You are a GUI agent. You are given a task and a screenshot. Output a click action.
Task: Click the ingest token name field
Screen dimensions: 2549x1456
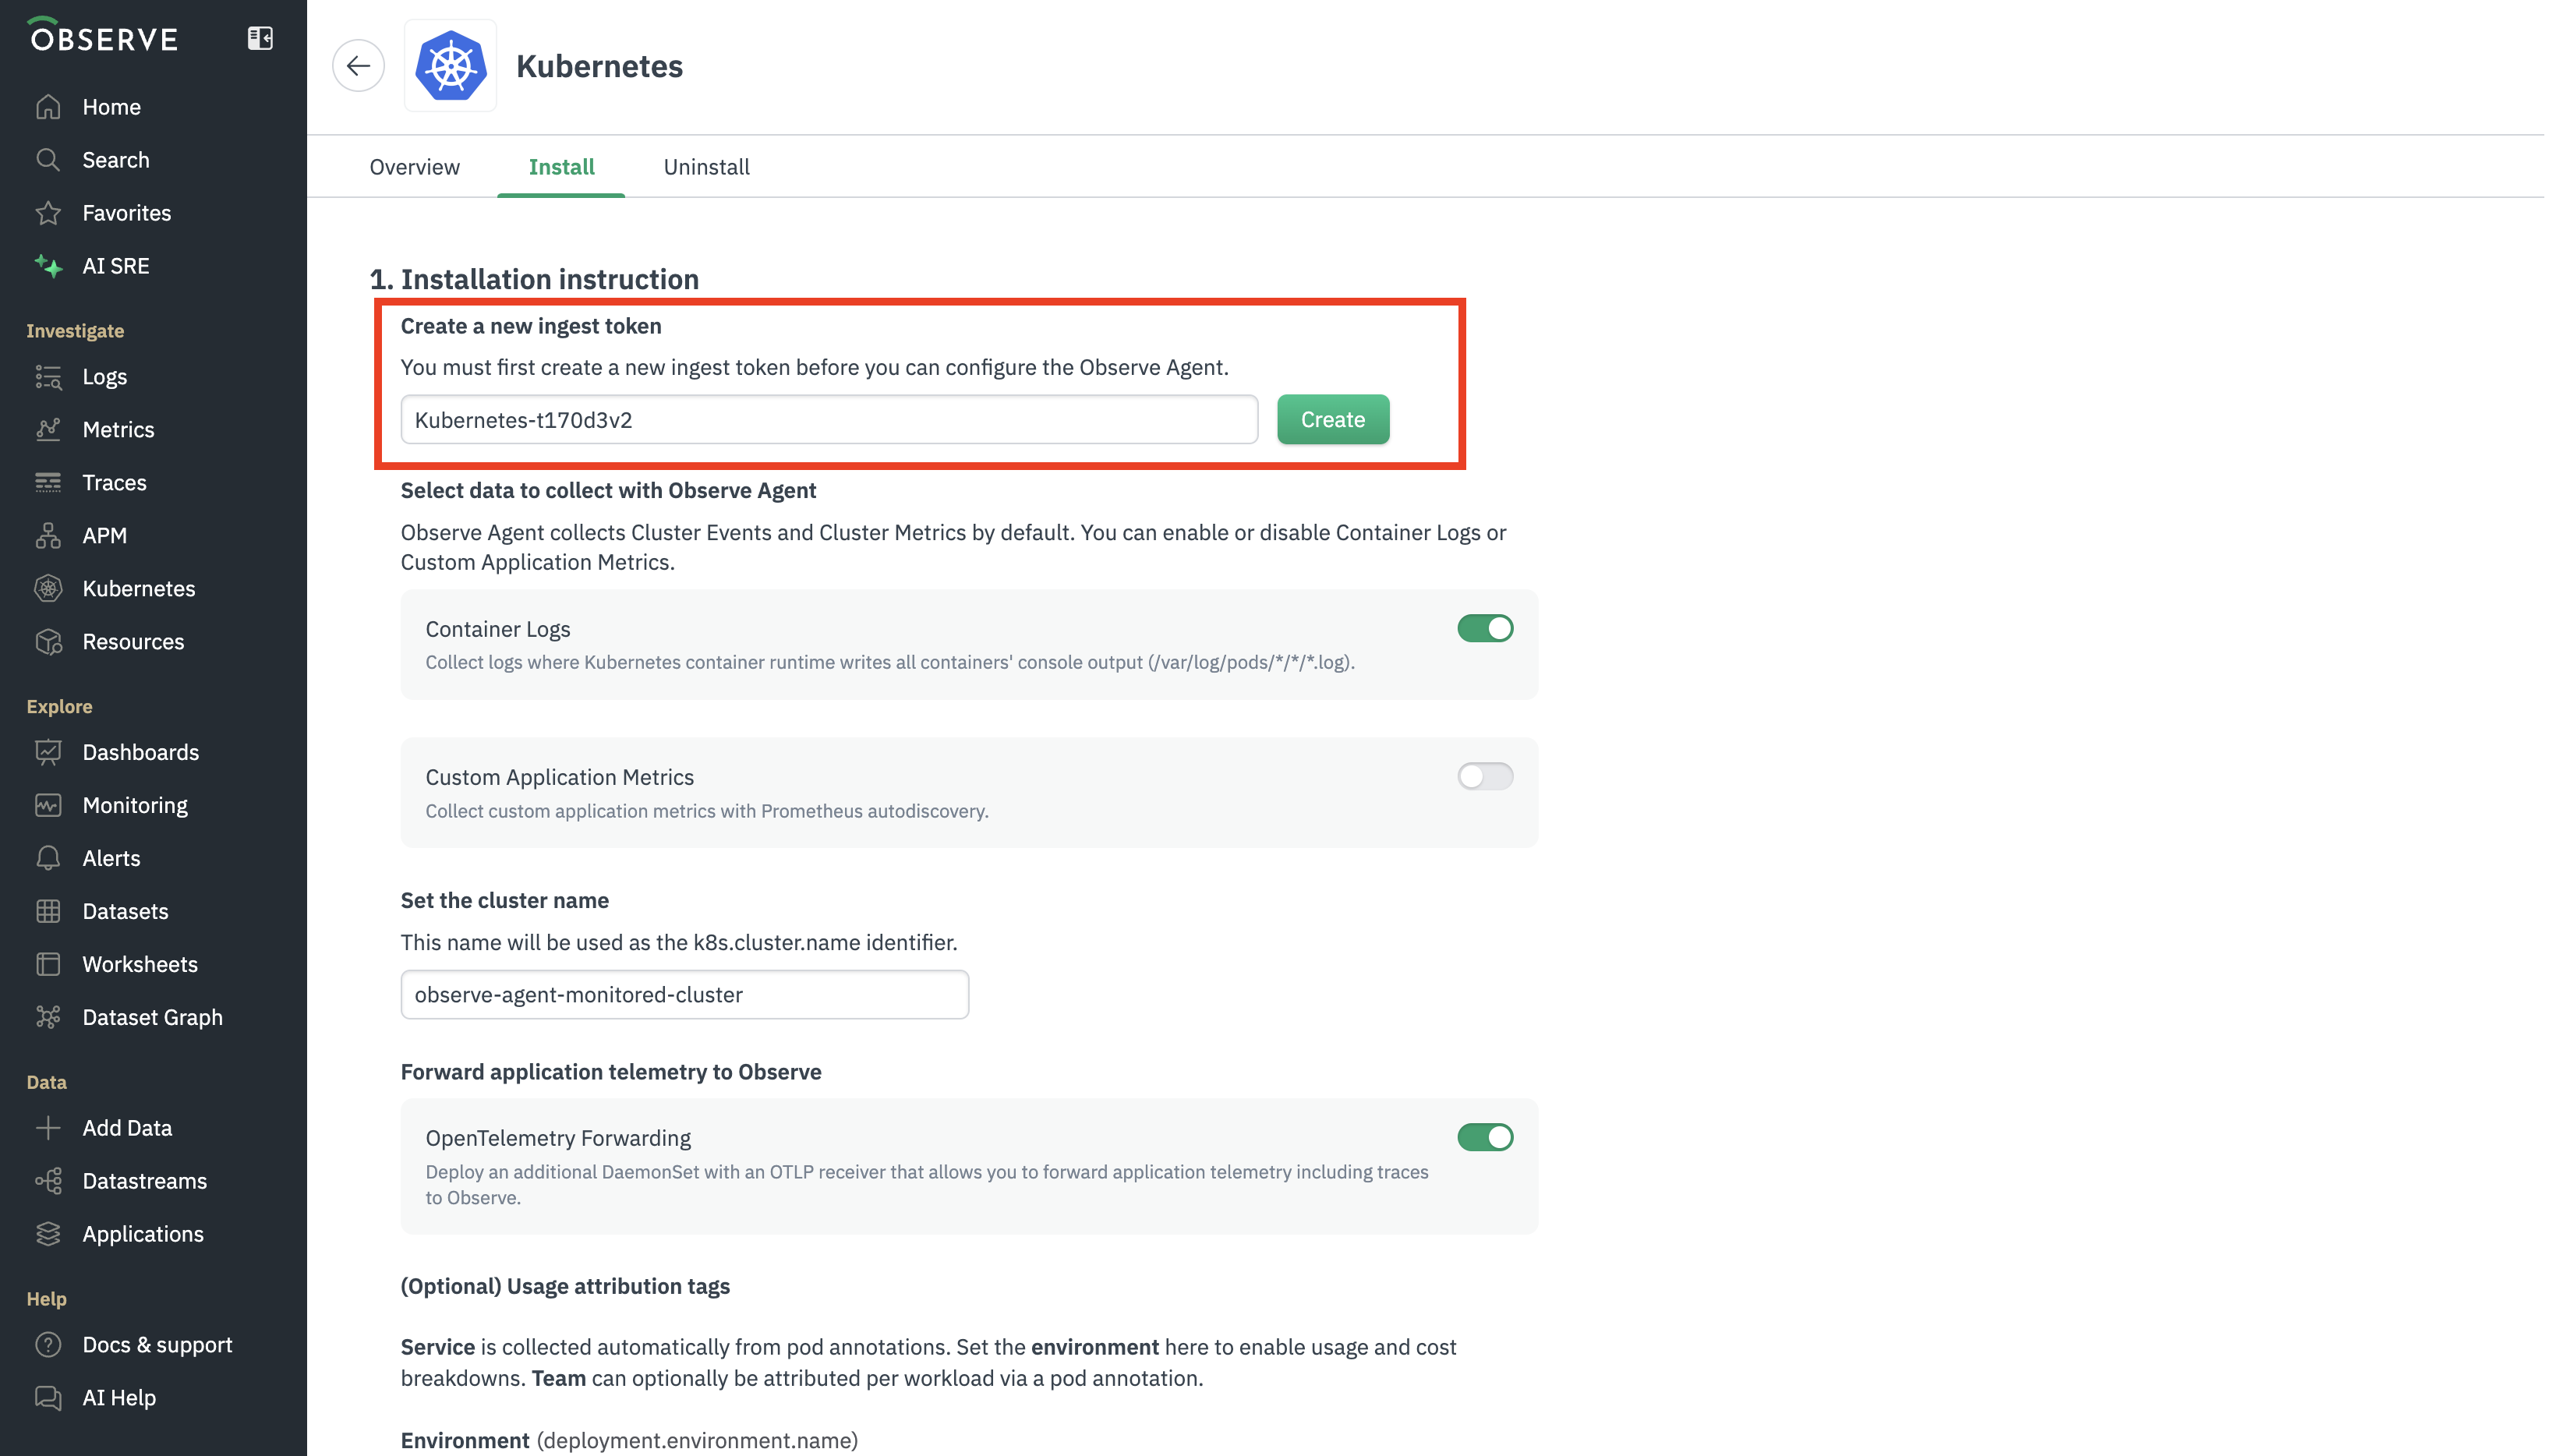[x=828, y=420]
